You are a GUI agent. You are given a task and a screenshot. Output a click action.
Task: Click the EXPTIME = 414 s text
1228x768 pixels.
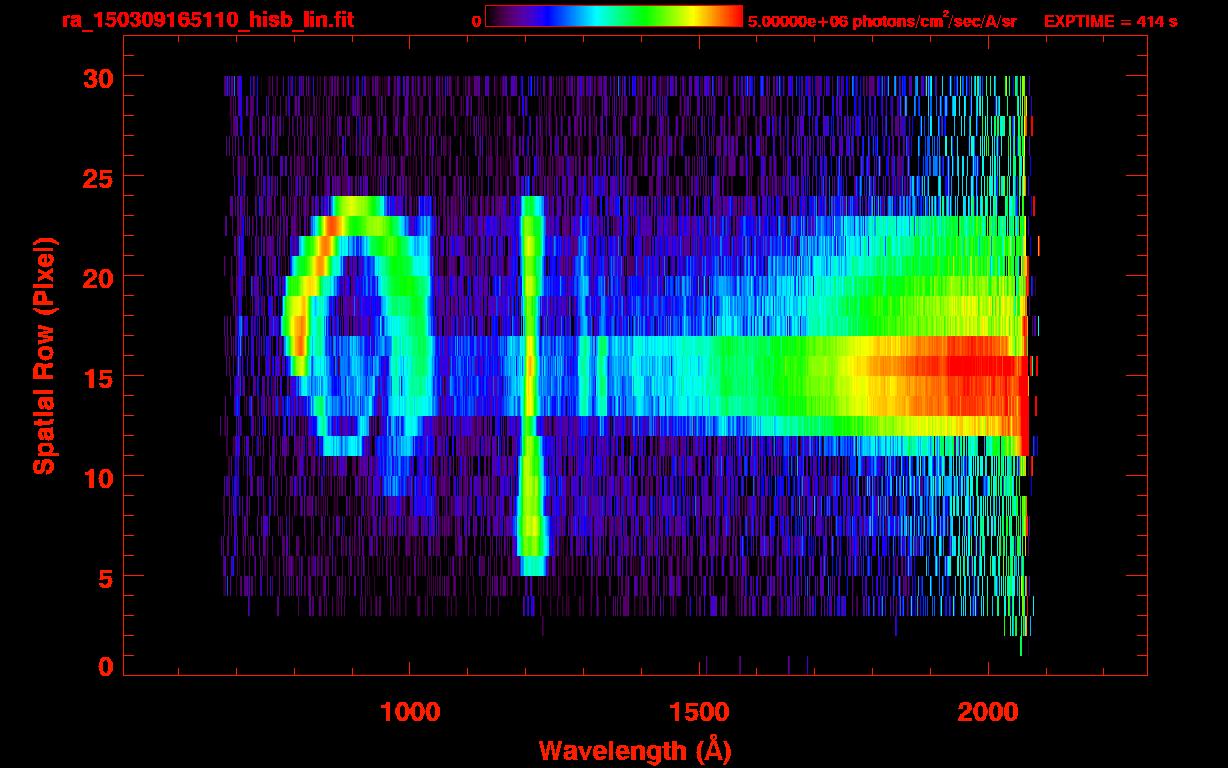tap(1110, 21)
